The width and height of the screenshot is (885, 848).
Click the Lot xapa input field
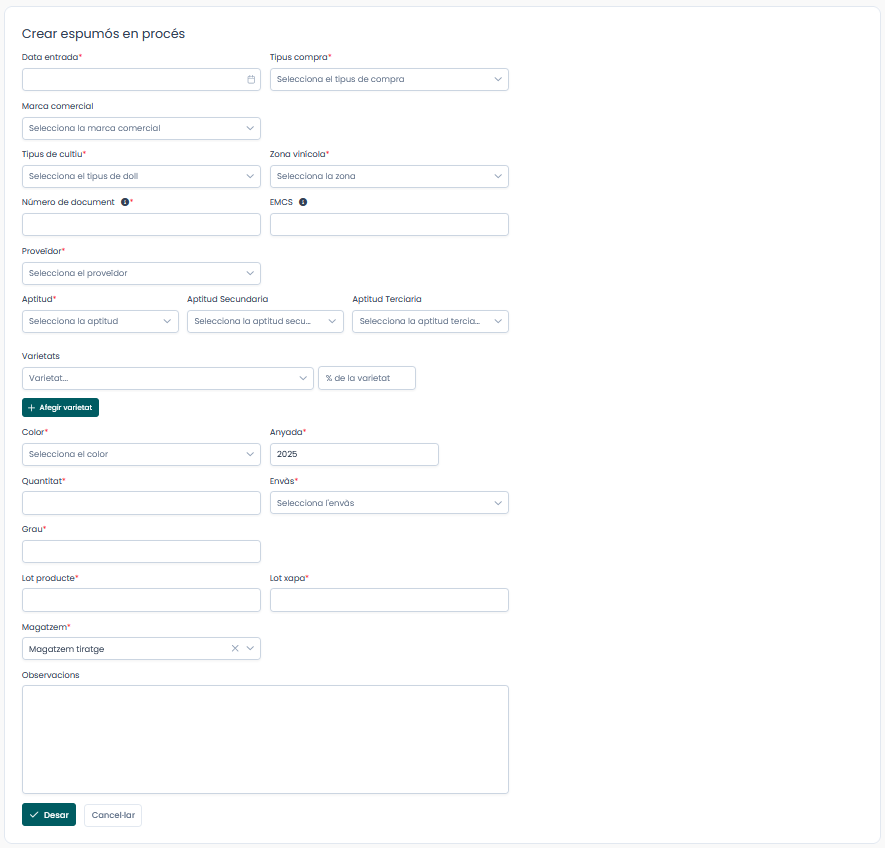tap(389, 600)
